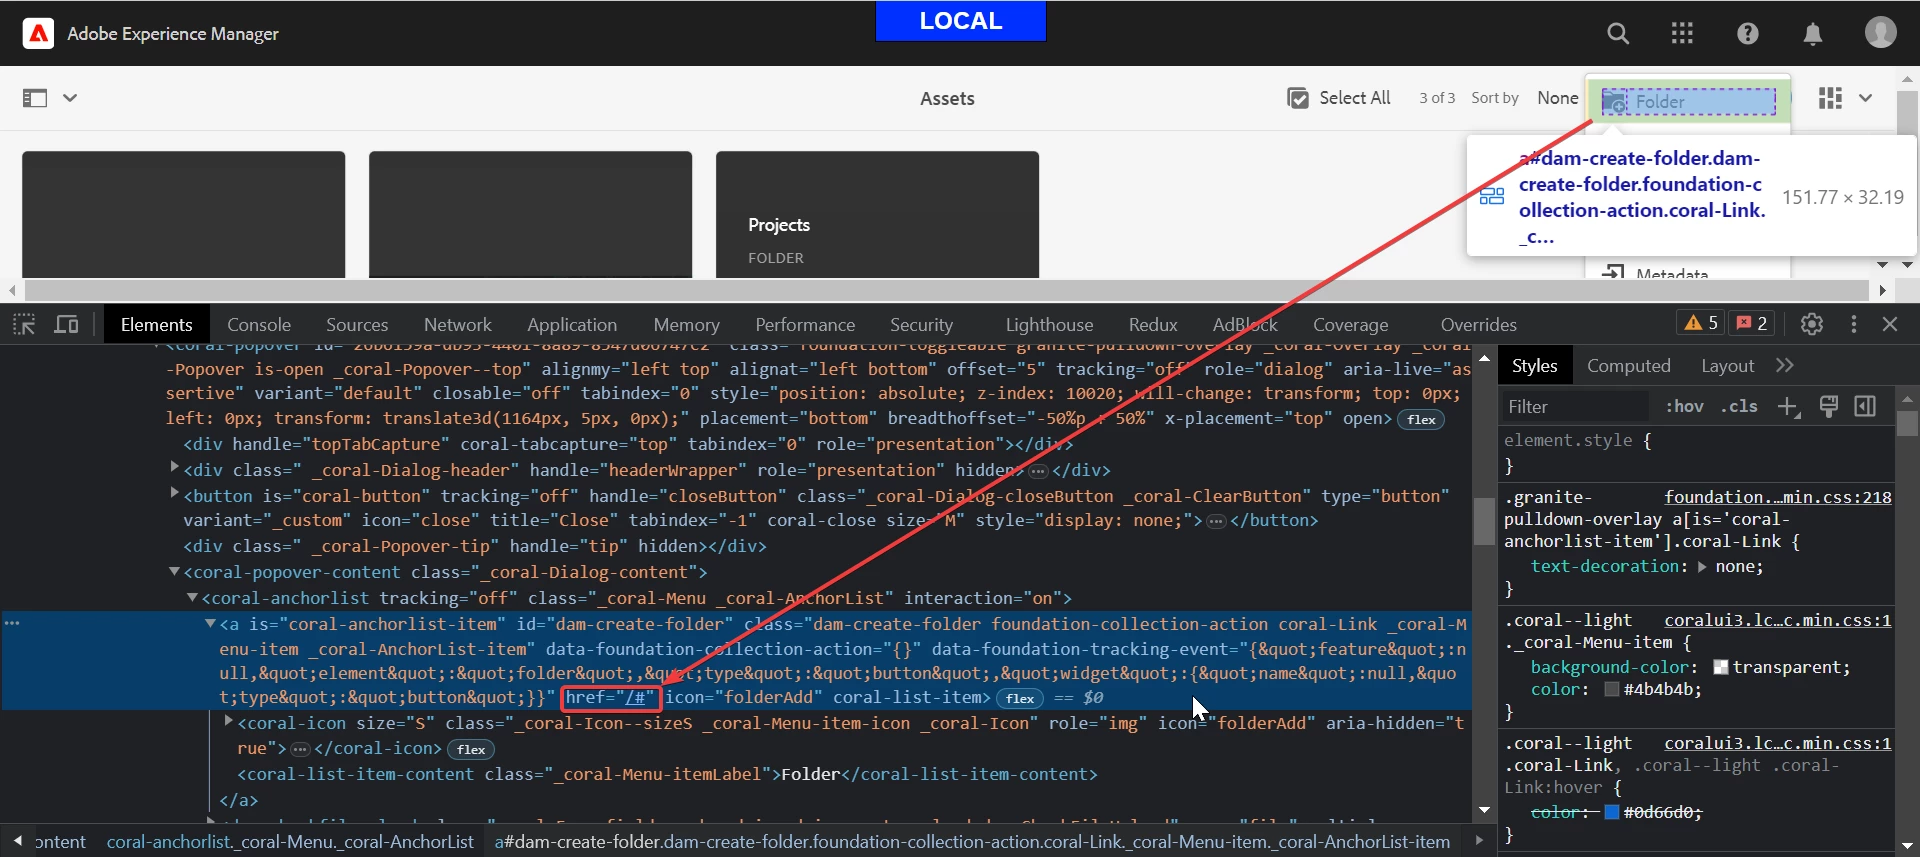Open foundation...min.css:218 source link
Image resolution: width=1920 pixels, height=857 pixels.
click(x=1777, y=497)
